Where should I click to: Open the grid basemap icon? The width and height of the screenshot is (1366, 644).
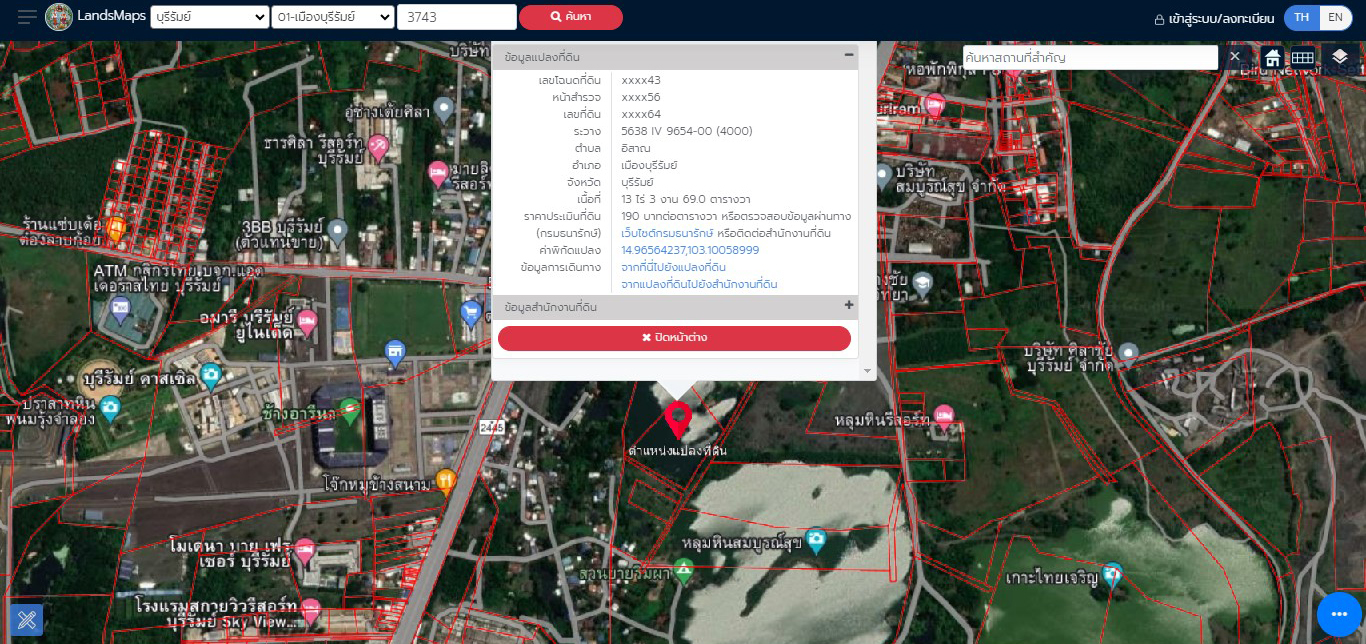[x=1302, y=57]
